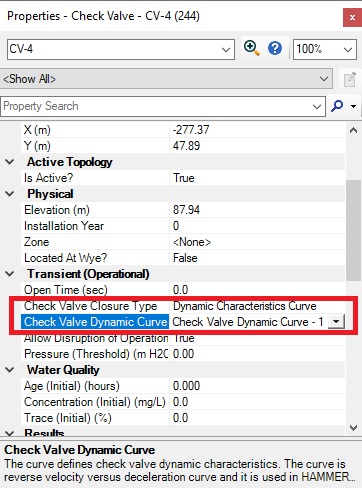This screenshot has width=362, height=488.
Task: Open the blue Help question-mark icon
Action: [275, 49]
